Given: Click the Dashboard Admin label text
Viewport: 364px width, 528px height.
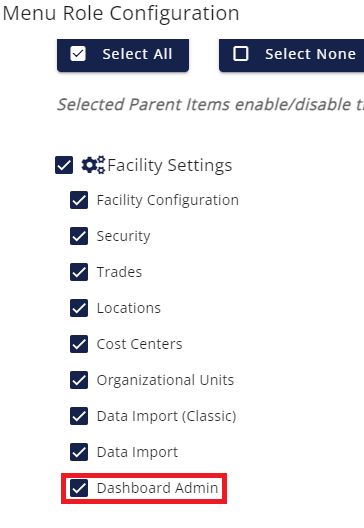Looking at the screenshot, I should (157, 488).
